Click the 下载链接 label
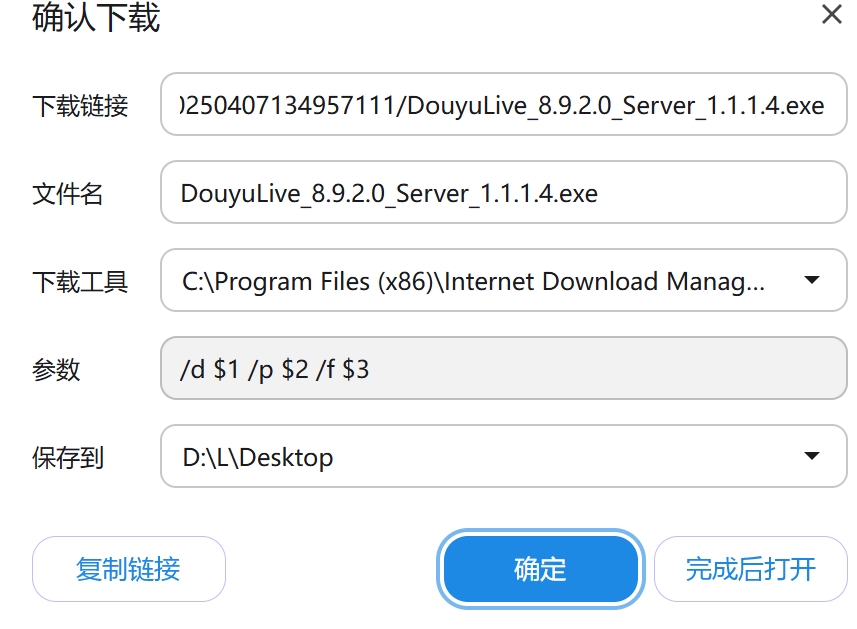 [x=80, y=105]
